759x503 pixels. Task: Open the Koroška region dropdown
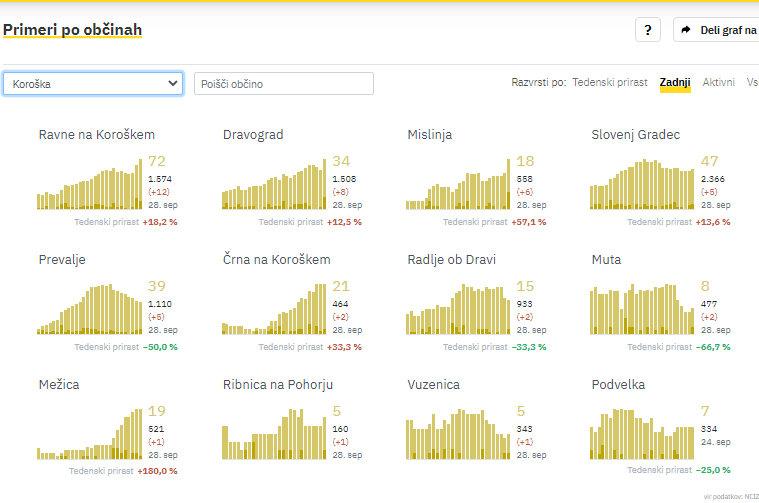[x=93, y=84]
